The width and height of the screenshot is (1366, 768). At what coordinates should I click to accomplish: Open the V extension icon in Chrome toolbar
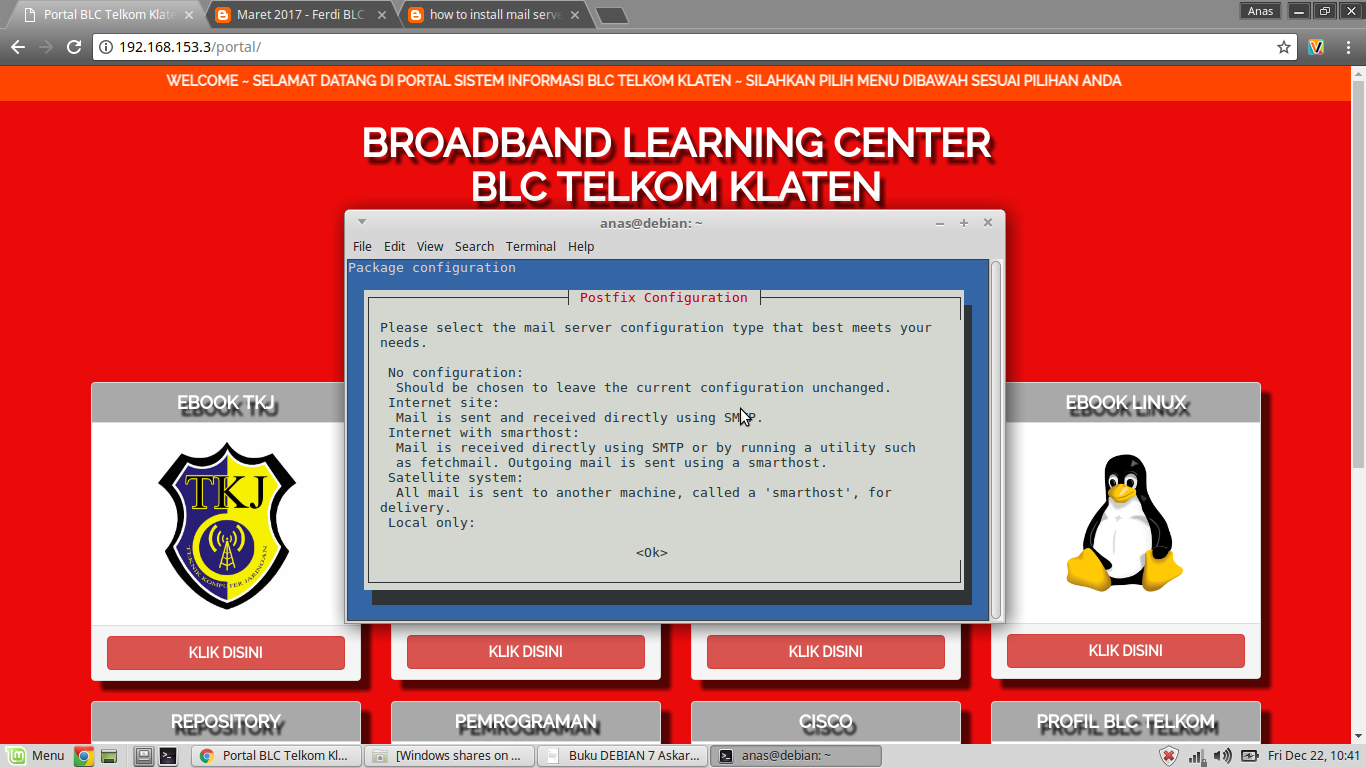(1316, 47)
